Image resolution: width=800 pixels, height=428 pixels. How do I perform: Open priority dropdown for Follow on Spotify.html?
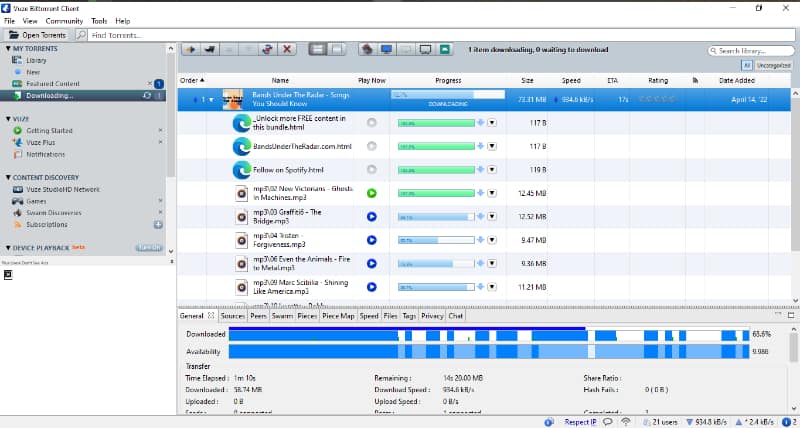click(492, 170)
